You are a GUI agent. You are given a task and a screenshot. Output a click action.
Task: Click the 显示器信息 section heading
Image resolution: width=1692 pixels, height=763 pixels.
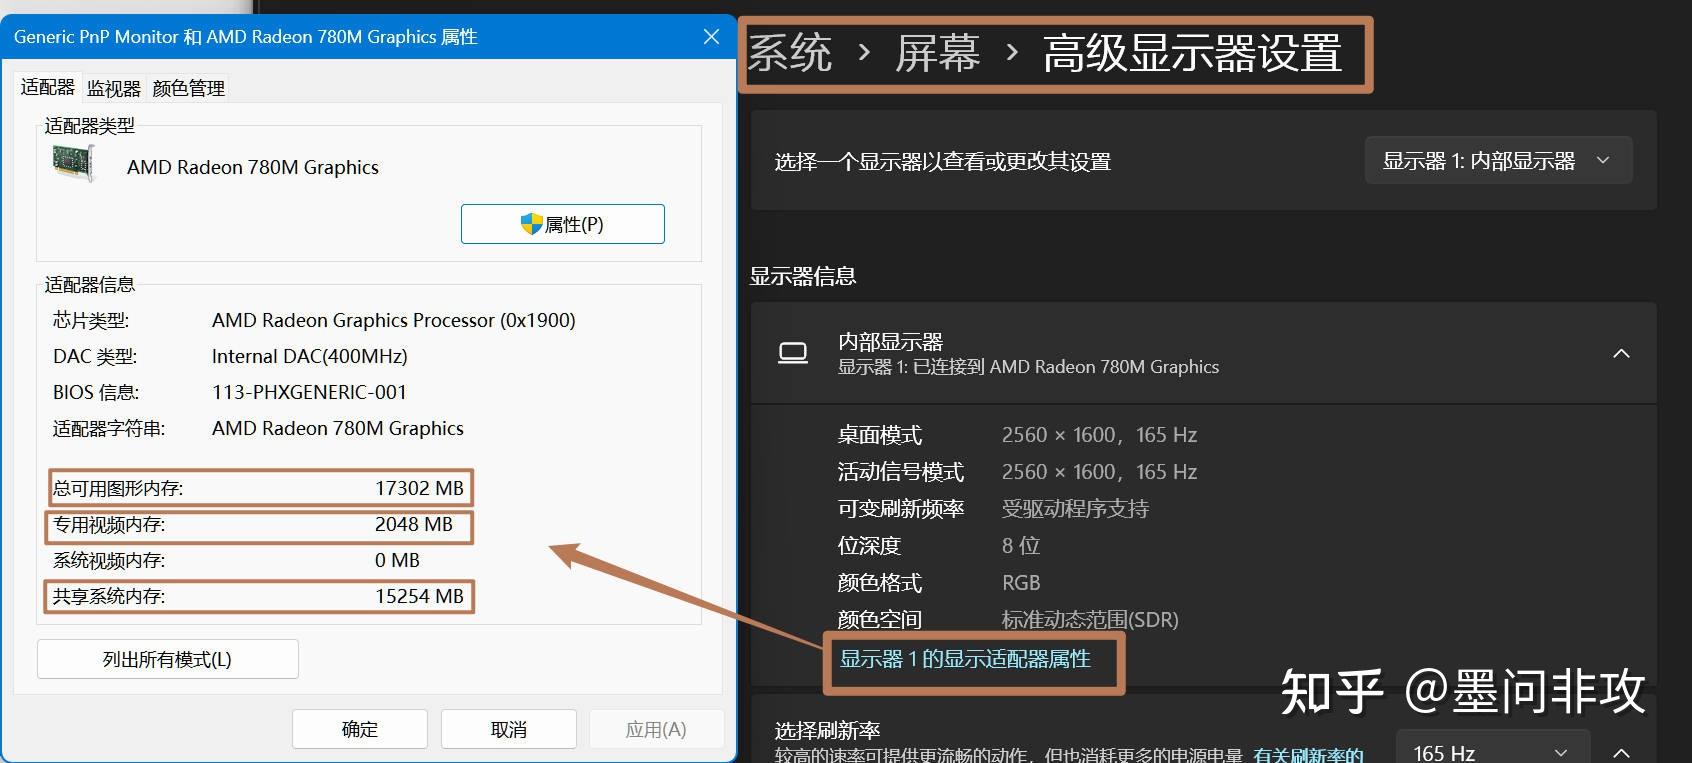(803, 276)
